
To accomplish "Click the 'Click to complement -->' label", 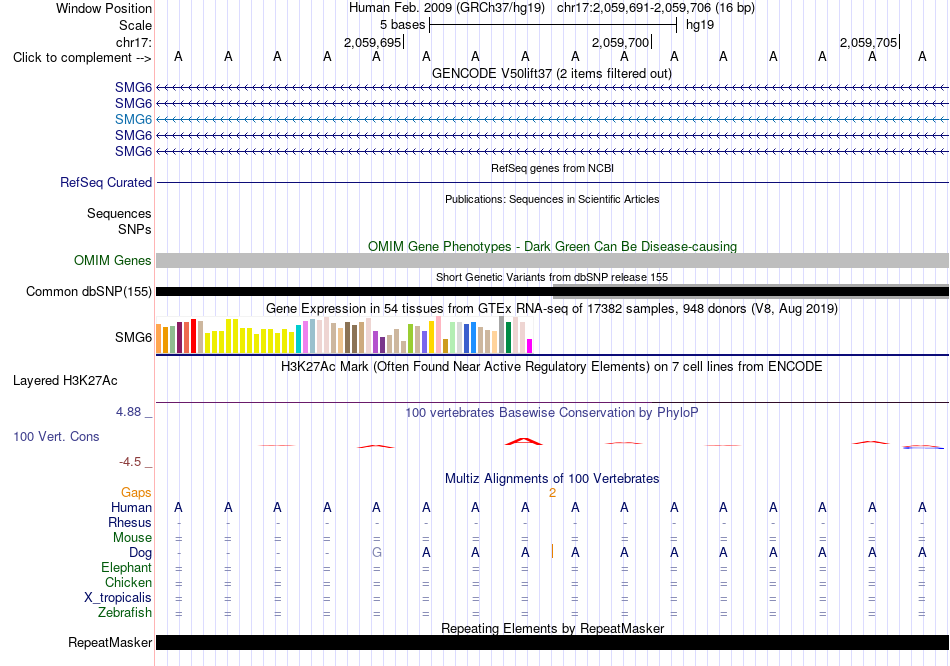I will point(82,58).
